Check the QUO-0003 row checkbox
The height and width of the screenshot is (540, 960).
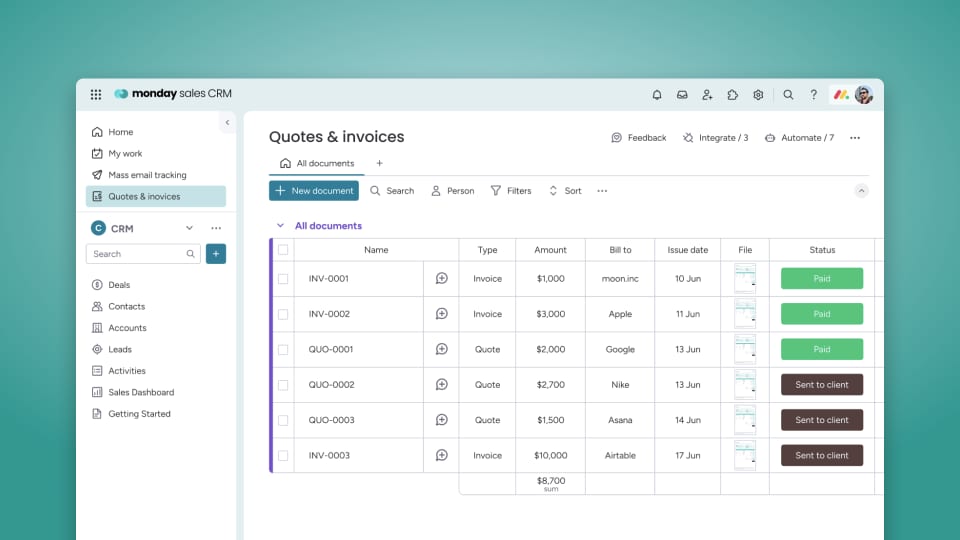click(x=283, y=421)
